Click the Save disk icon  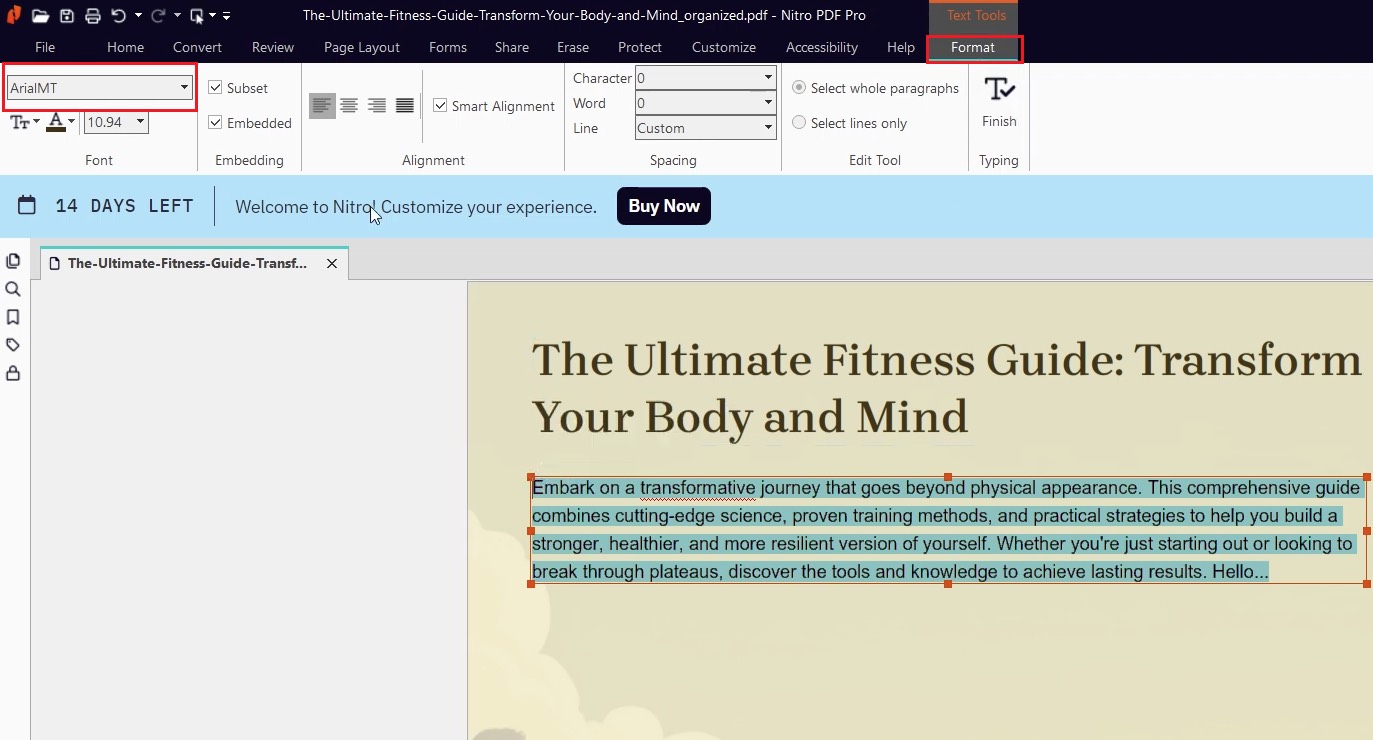point(66,16)
